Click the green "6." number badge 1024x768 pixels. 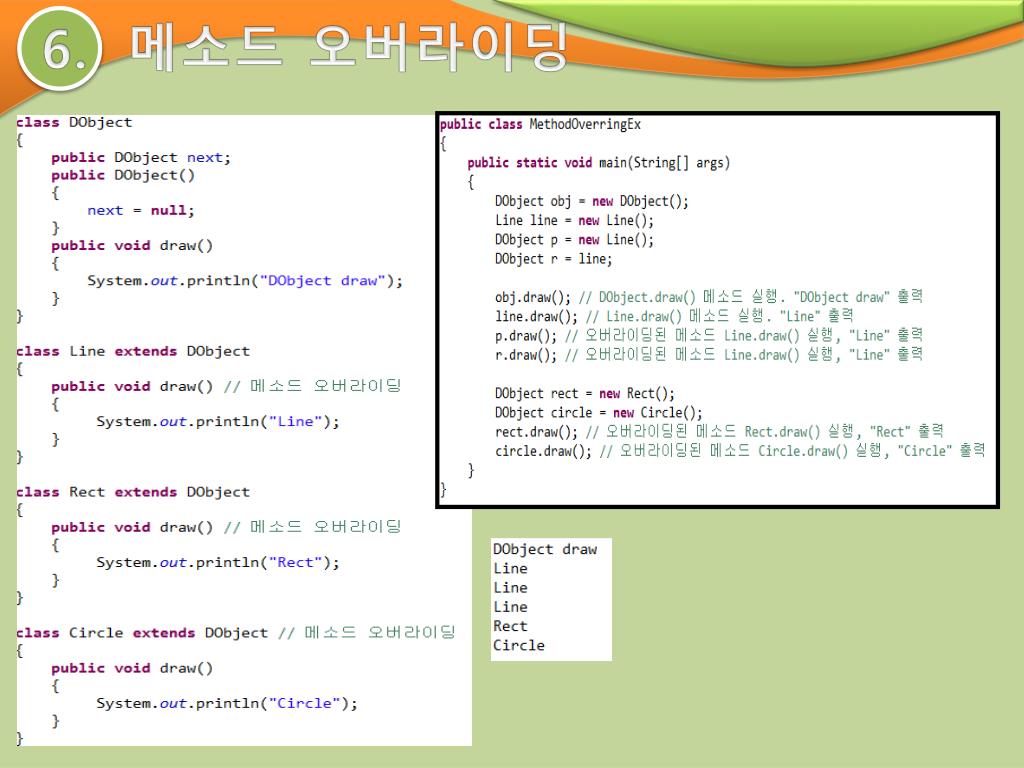(60, 48)
